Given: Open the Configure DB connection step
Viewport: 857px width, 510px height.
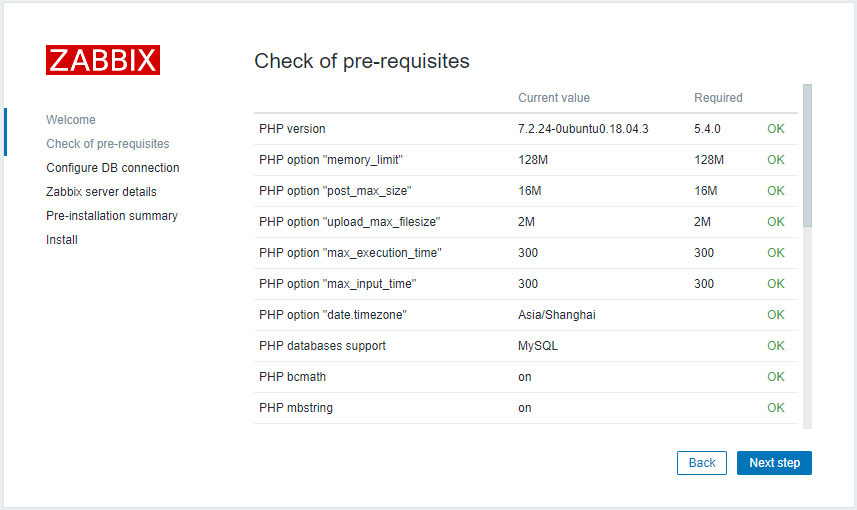Looking at the screenshot, I should pyautogui.click(x=113, y=168).
